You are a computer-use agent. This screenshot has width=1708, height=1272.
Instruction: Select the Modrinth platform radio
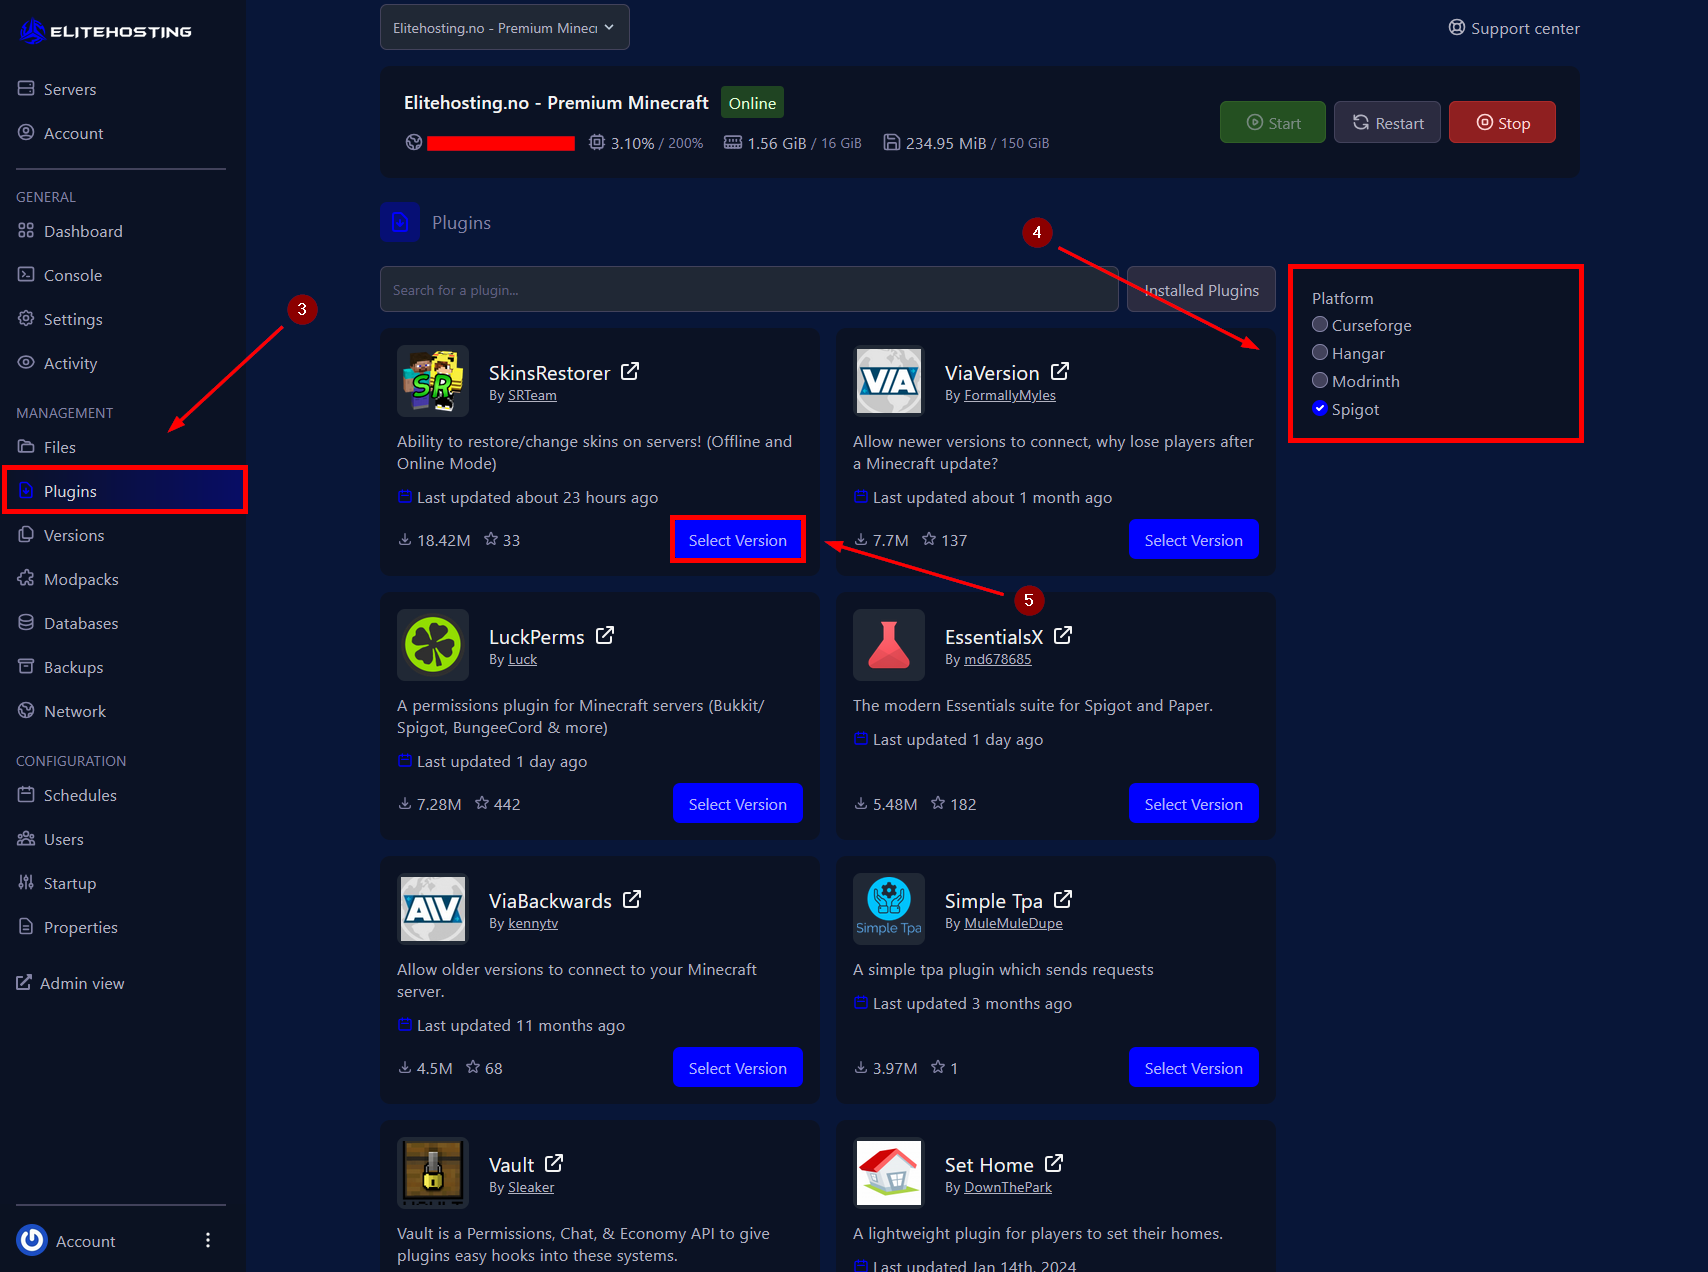pos(1320,380)
